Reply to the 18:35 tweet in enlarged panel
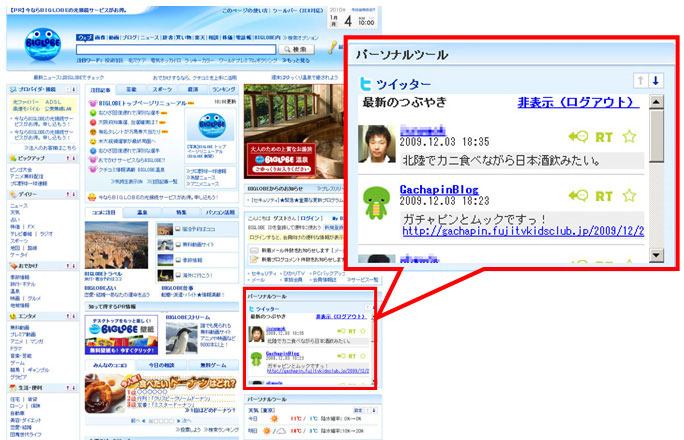 (x=578, y=137)
